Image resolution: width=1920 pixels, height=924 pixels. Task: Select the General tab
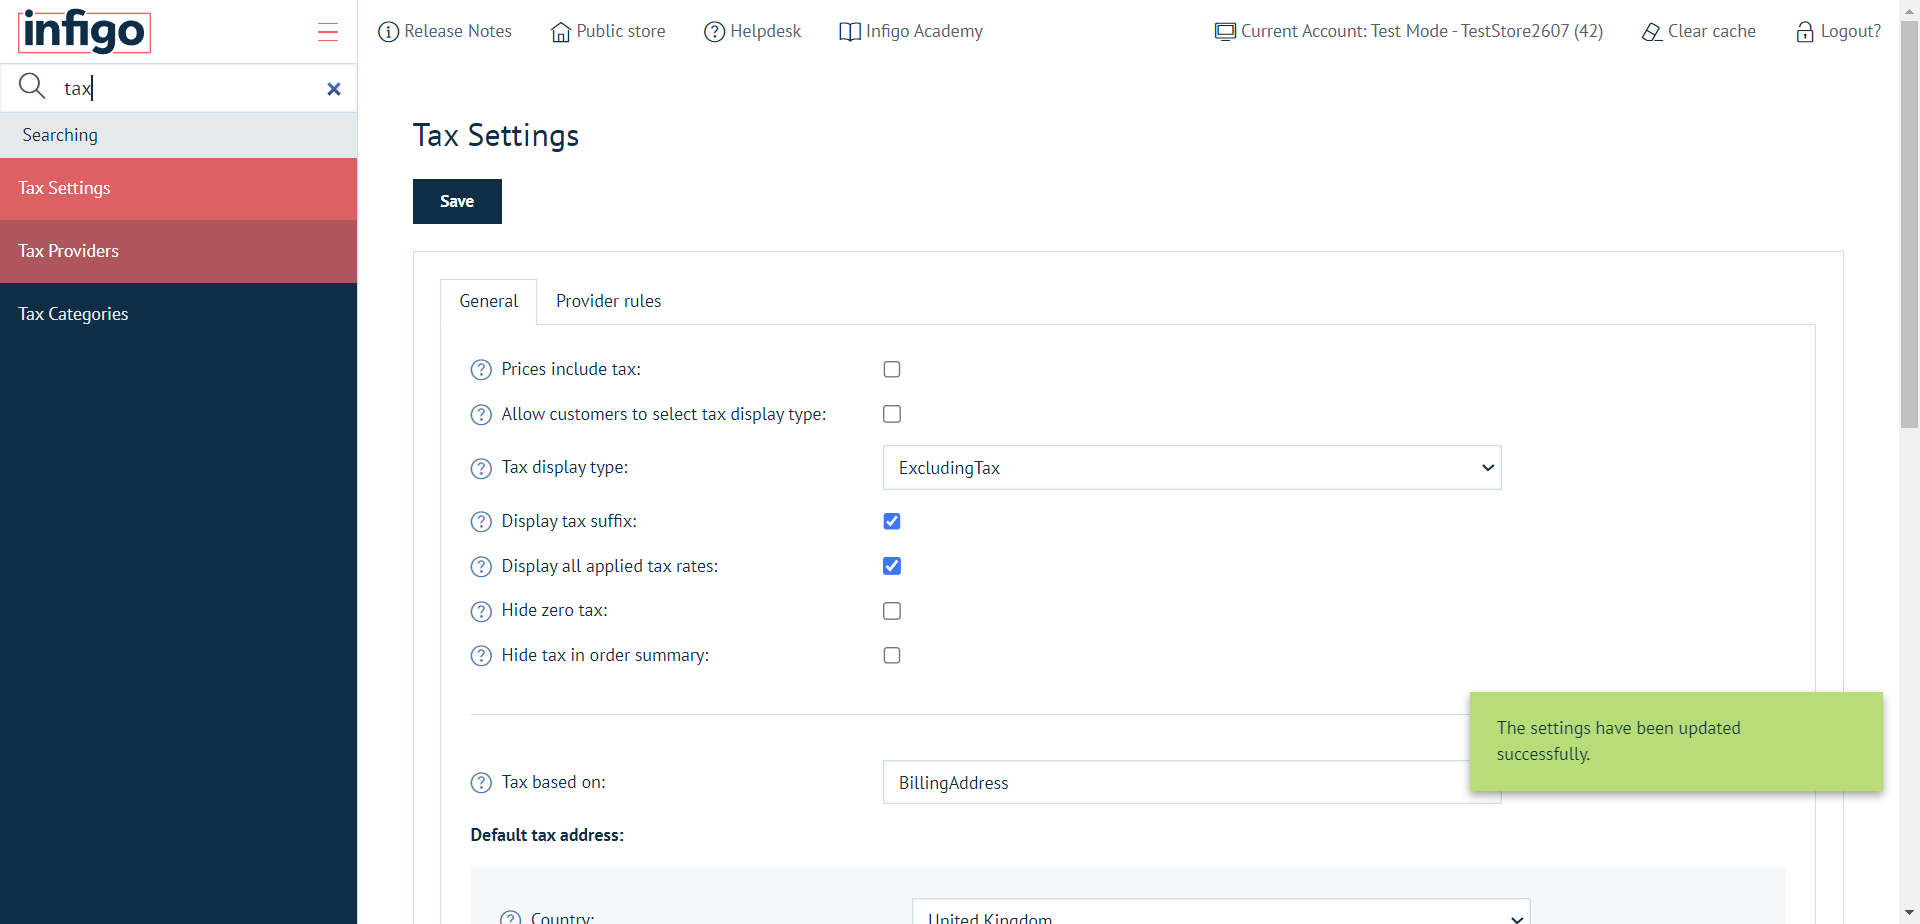pos(489,301)
